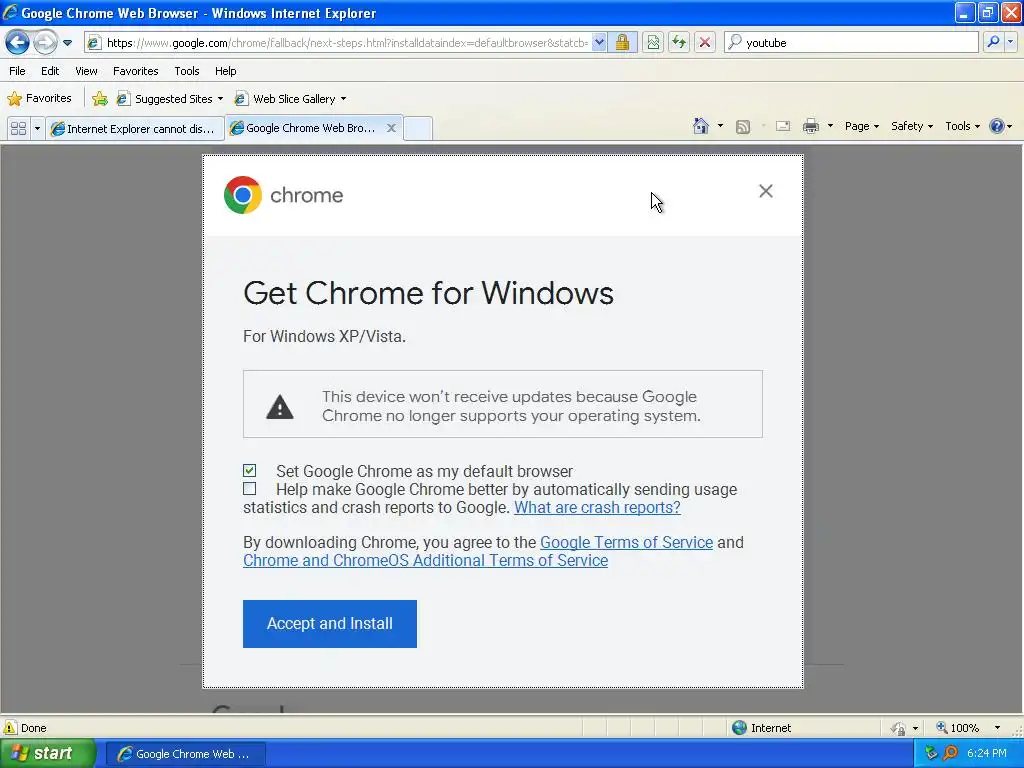Click system tray orange magnifier icon
This screenshot has width=1024, height=768.
[950, 754]
